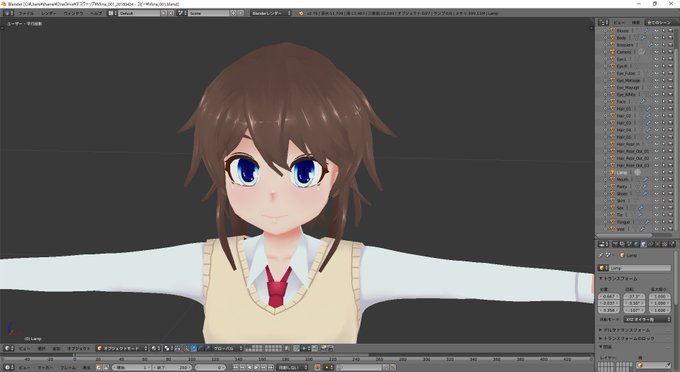Hide the Face object with eye icon

(656, 101)
